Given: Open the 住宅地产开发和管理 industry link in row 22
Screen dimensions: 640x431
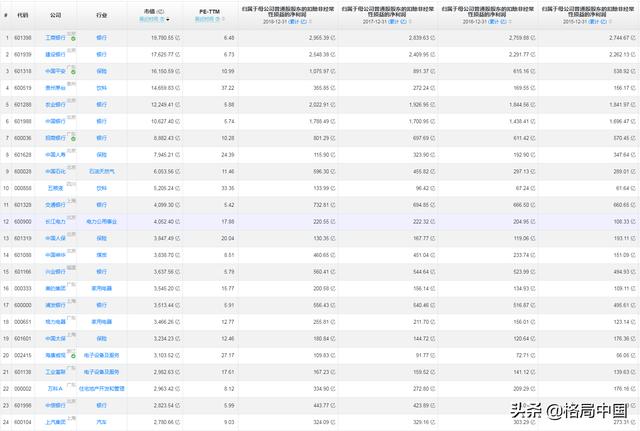Looking at the screenshot, I should click(102, 389).
